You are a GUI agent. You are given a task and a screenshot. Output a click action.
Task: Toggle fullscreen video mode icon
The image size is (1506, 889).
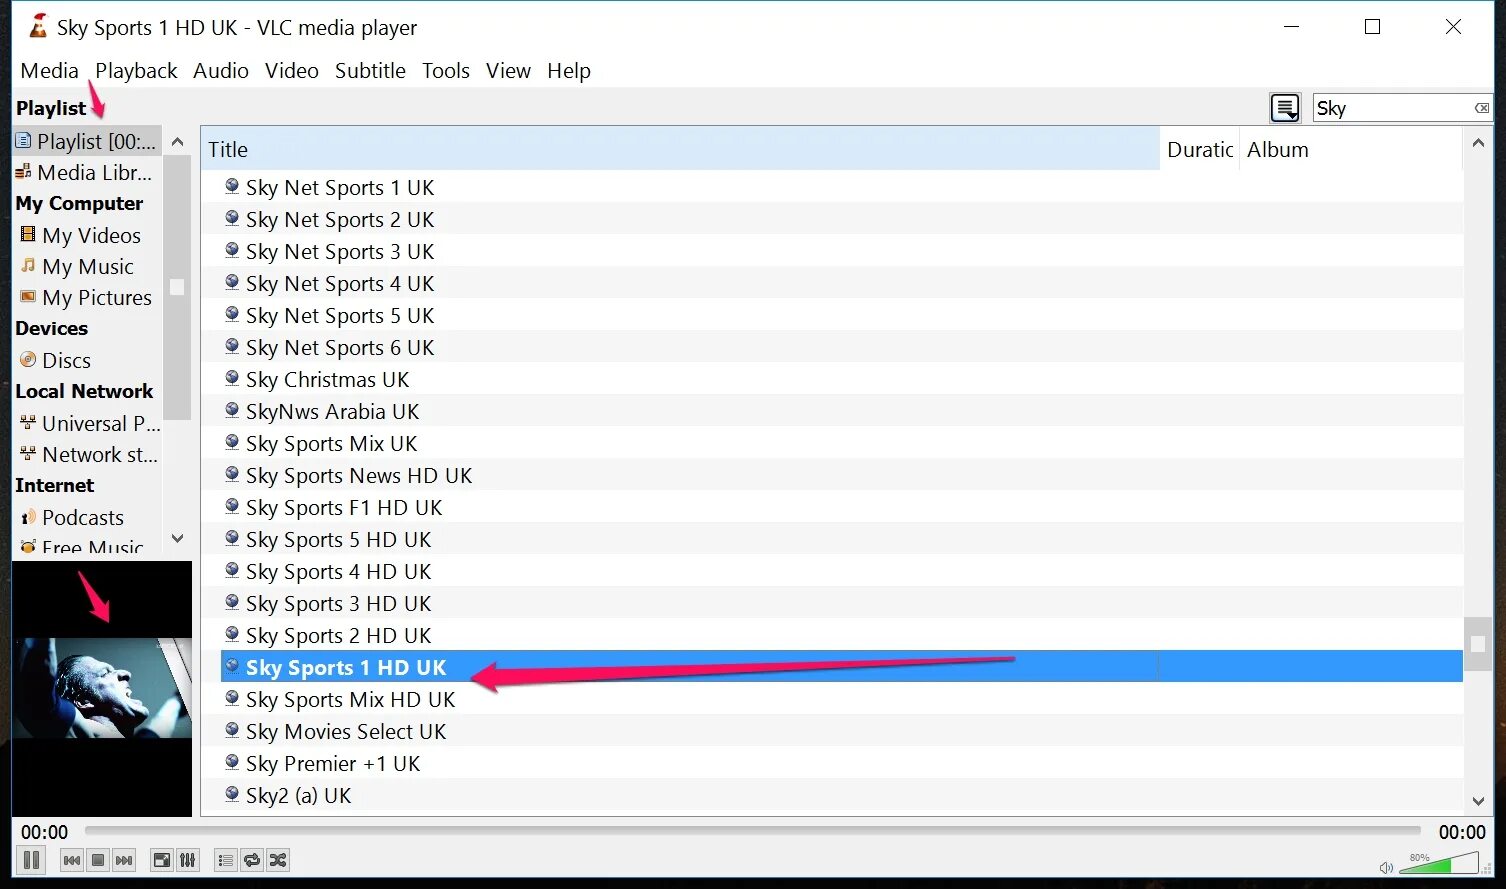[x=161, y=860]
